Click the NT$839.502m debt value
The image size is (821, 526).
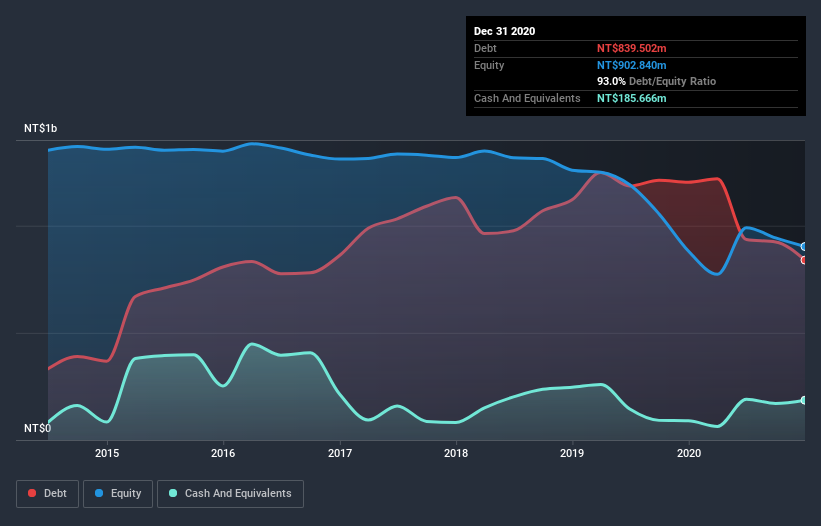[631, 48]
